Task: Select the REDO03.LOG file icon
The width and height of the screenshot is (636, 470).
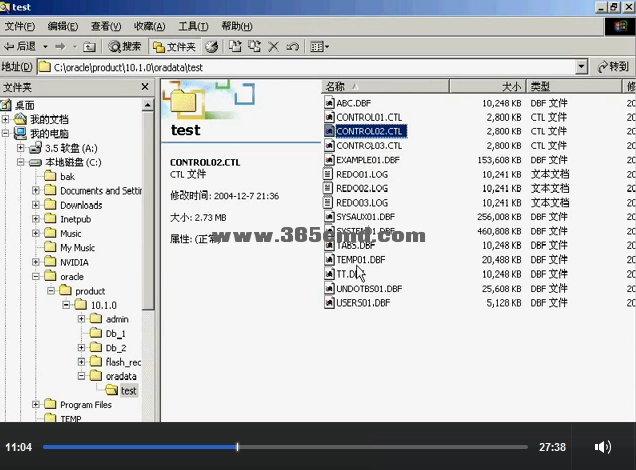Action: coord(328,202)
